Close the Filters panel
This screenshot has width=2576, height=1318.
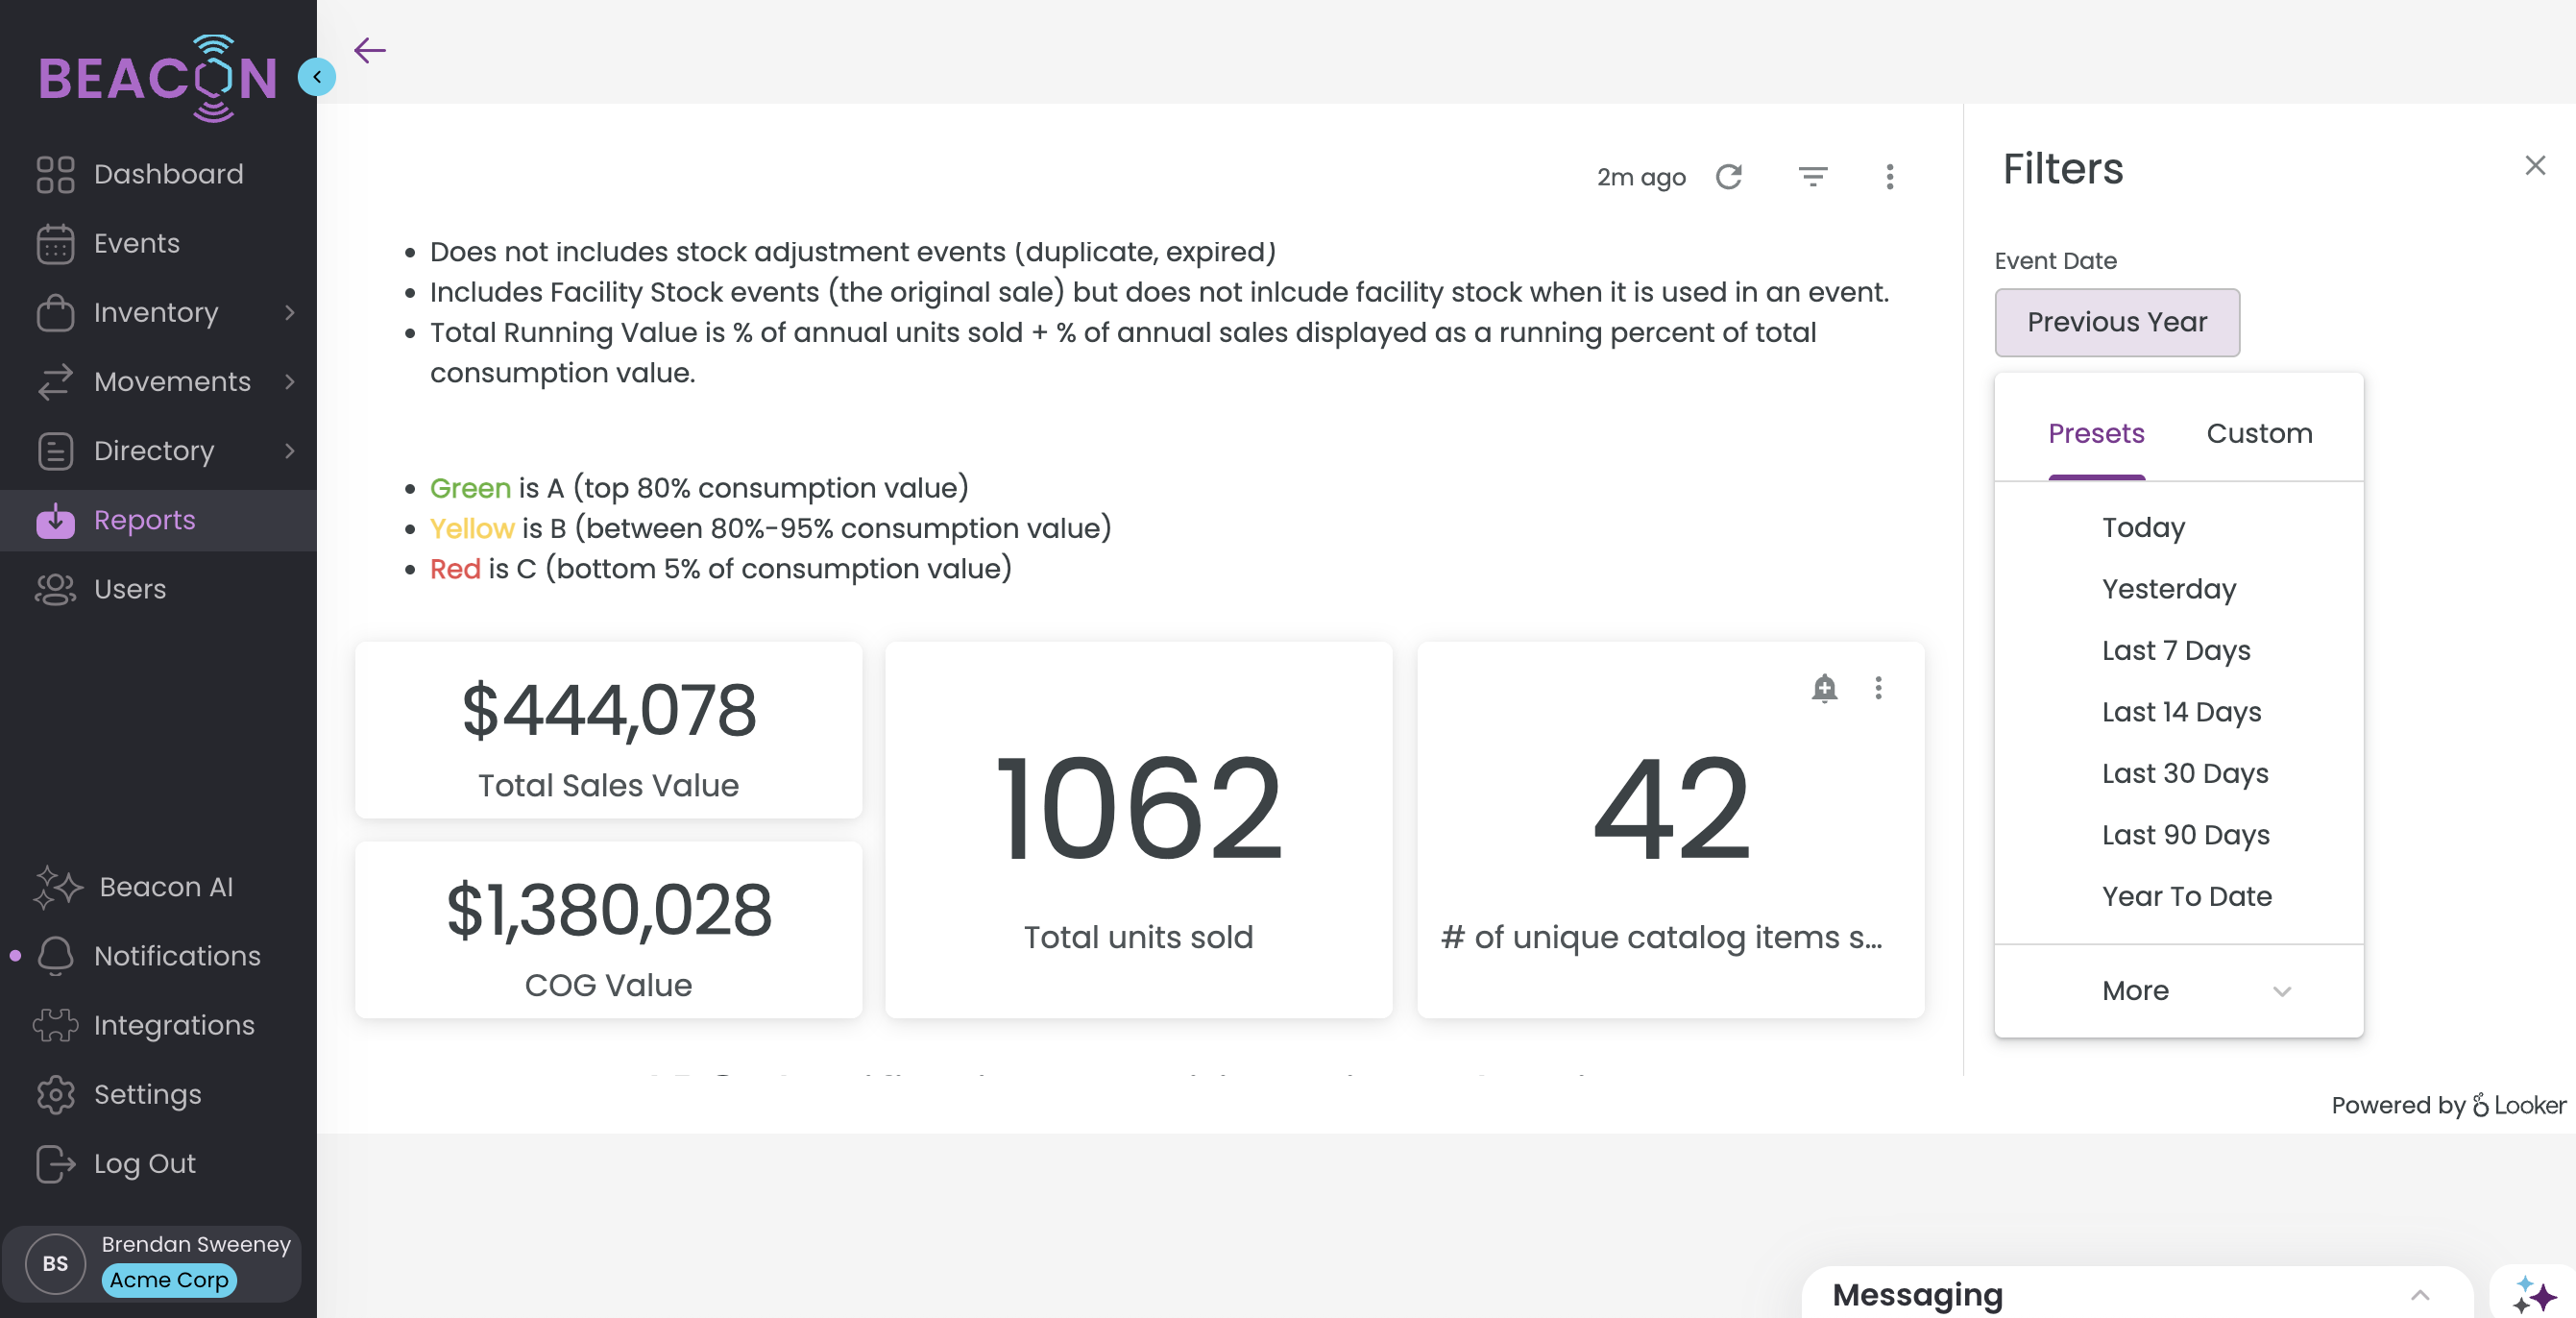click(2534, 165)
